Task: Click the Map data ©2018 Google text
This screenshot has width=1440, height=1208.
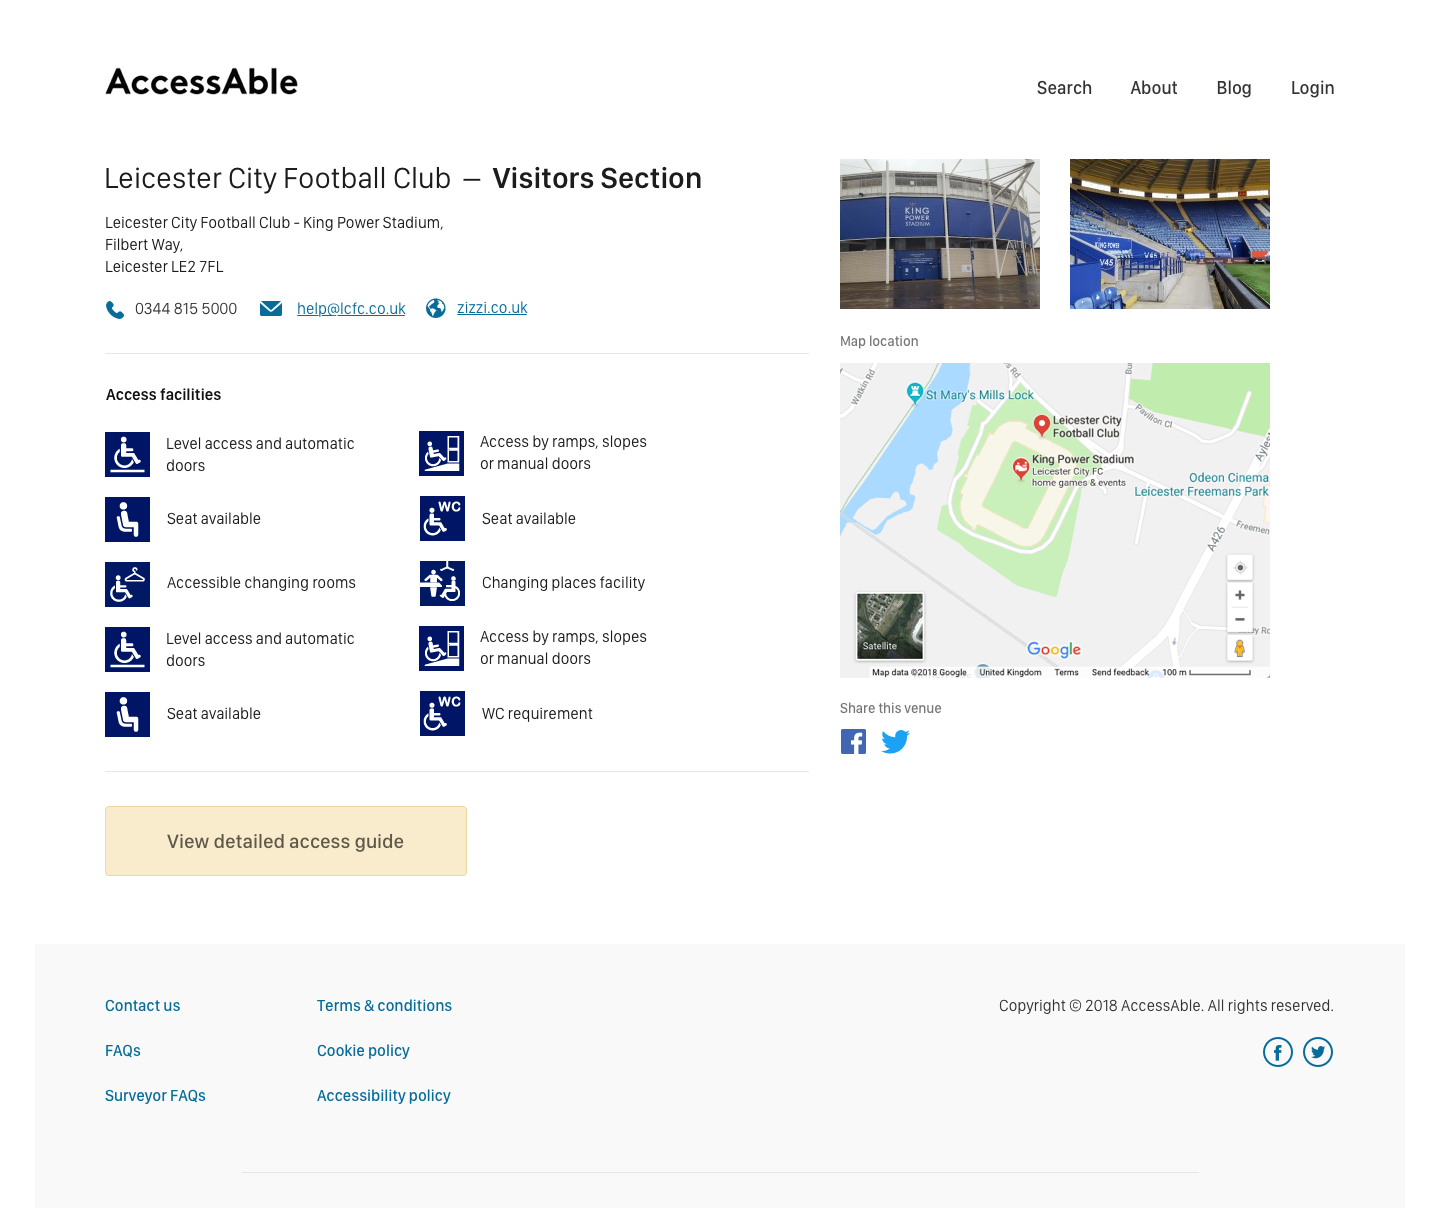Action: (x=919, y=672)
